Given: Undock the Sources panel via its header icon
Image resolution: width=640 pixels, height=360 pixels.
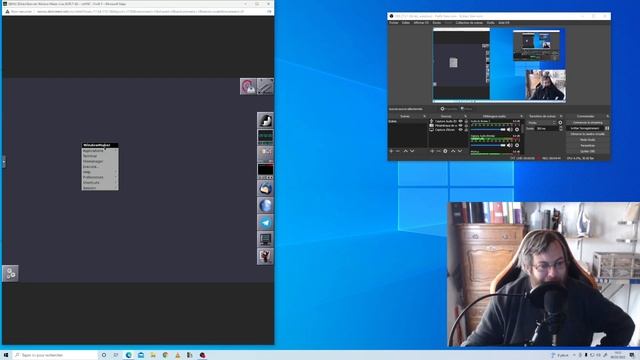Looking at the screenshot, I should 465,116.
